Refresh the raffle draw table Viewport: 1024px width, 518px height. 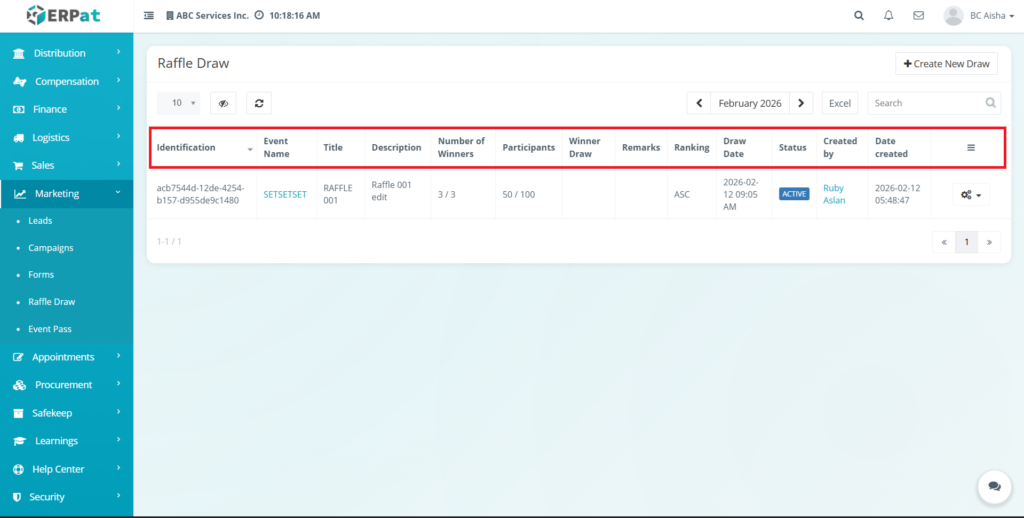coord(259,103)
